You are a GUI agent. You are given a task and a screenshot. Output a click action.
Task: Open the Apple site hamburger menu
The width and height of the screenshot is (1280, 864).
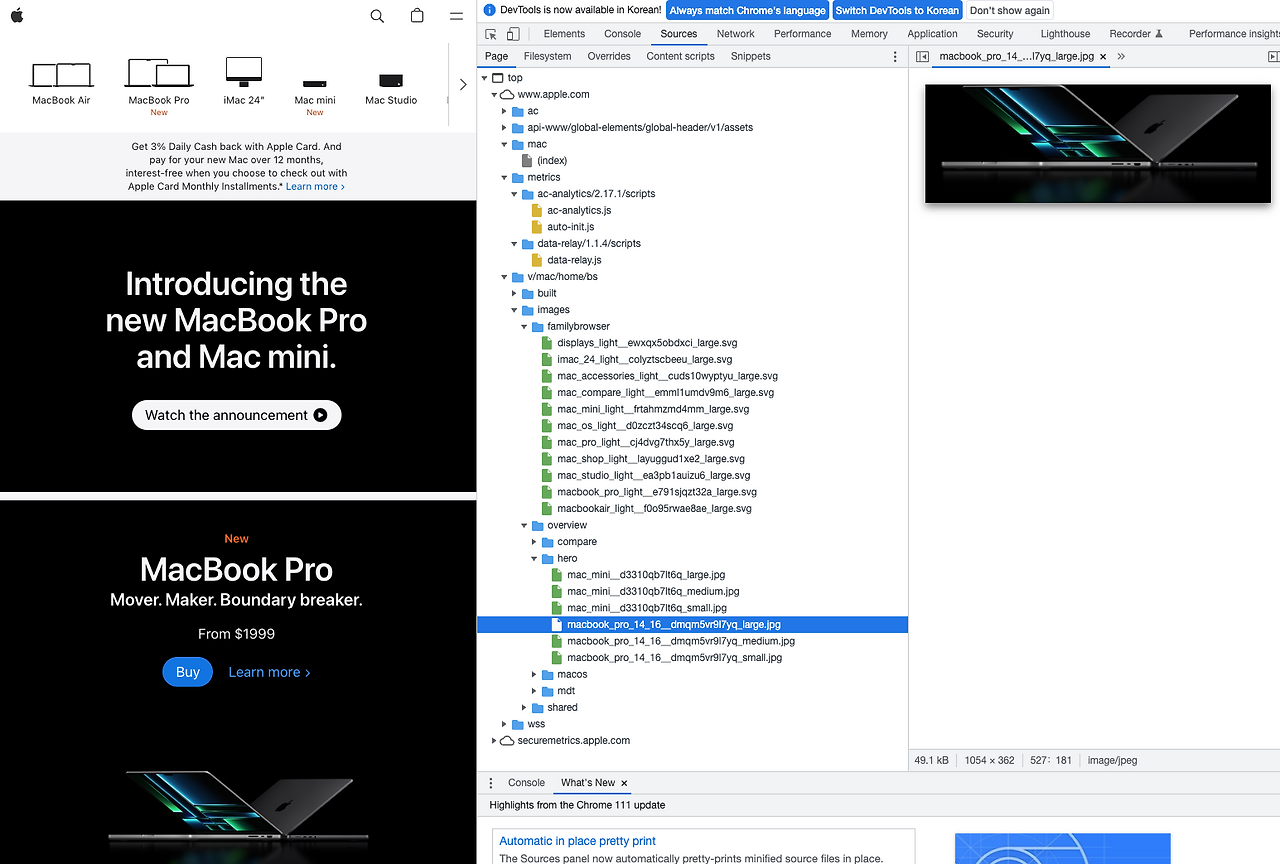click(x=456, y=16)
